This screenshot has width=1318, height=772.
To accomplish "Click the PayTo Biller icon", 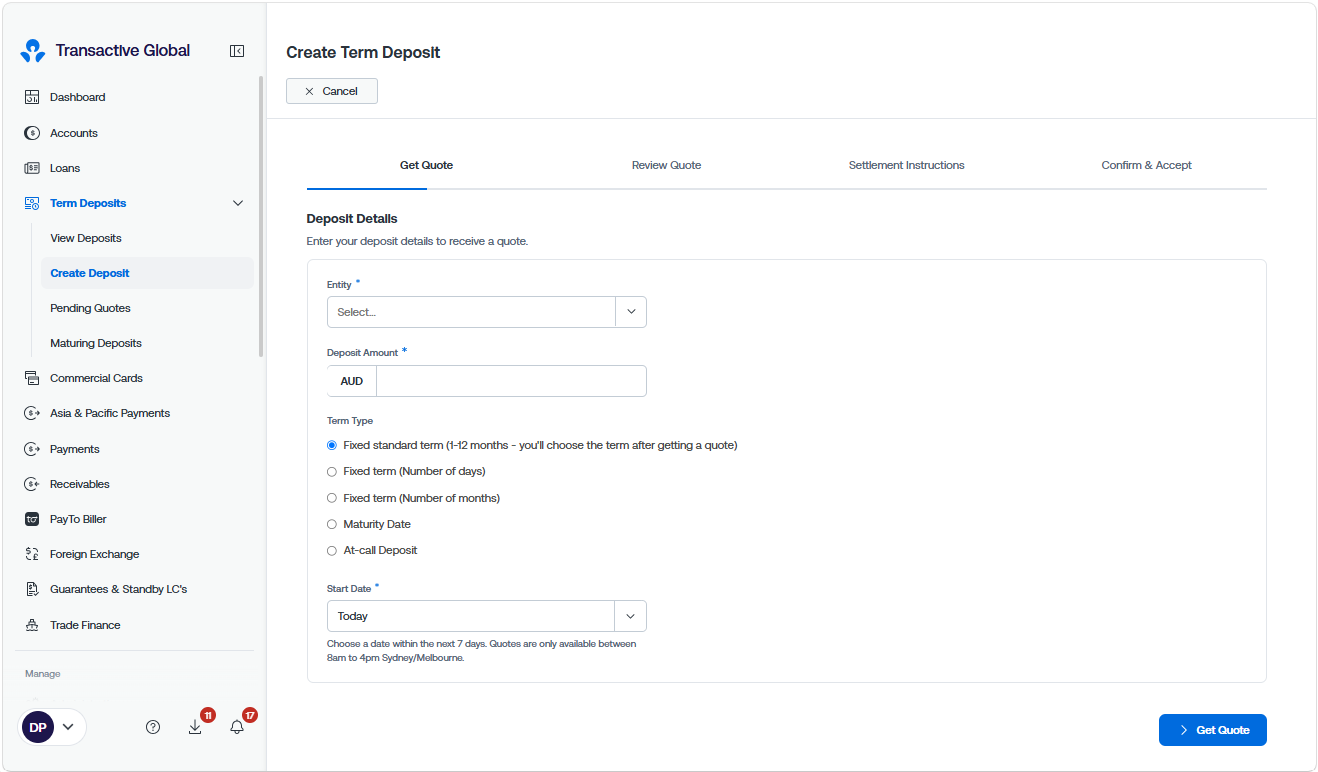I will click(x=31, y=519).
